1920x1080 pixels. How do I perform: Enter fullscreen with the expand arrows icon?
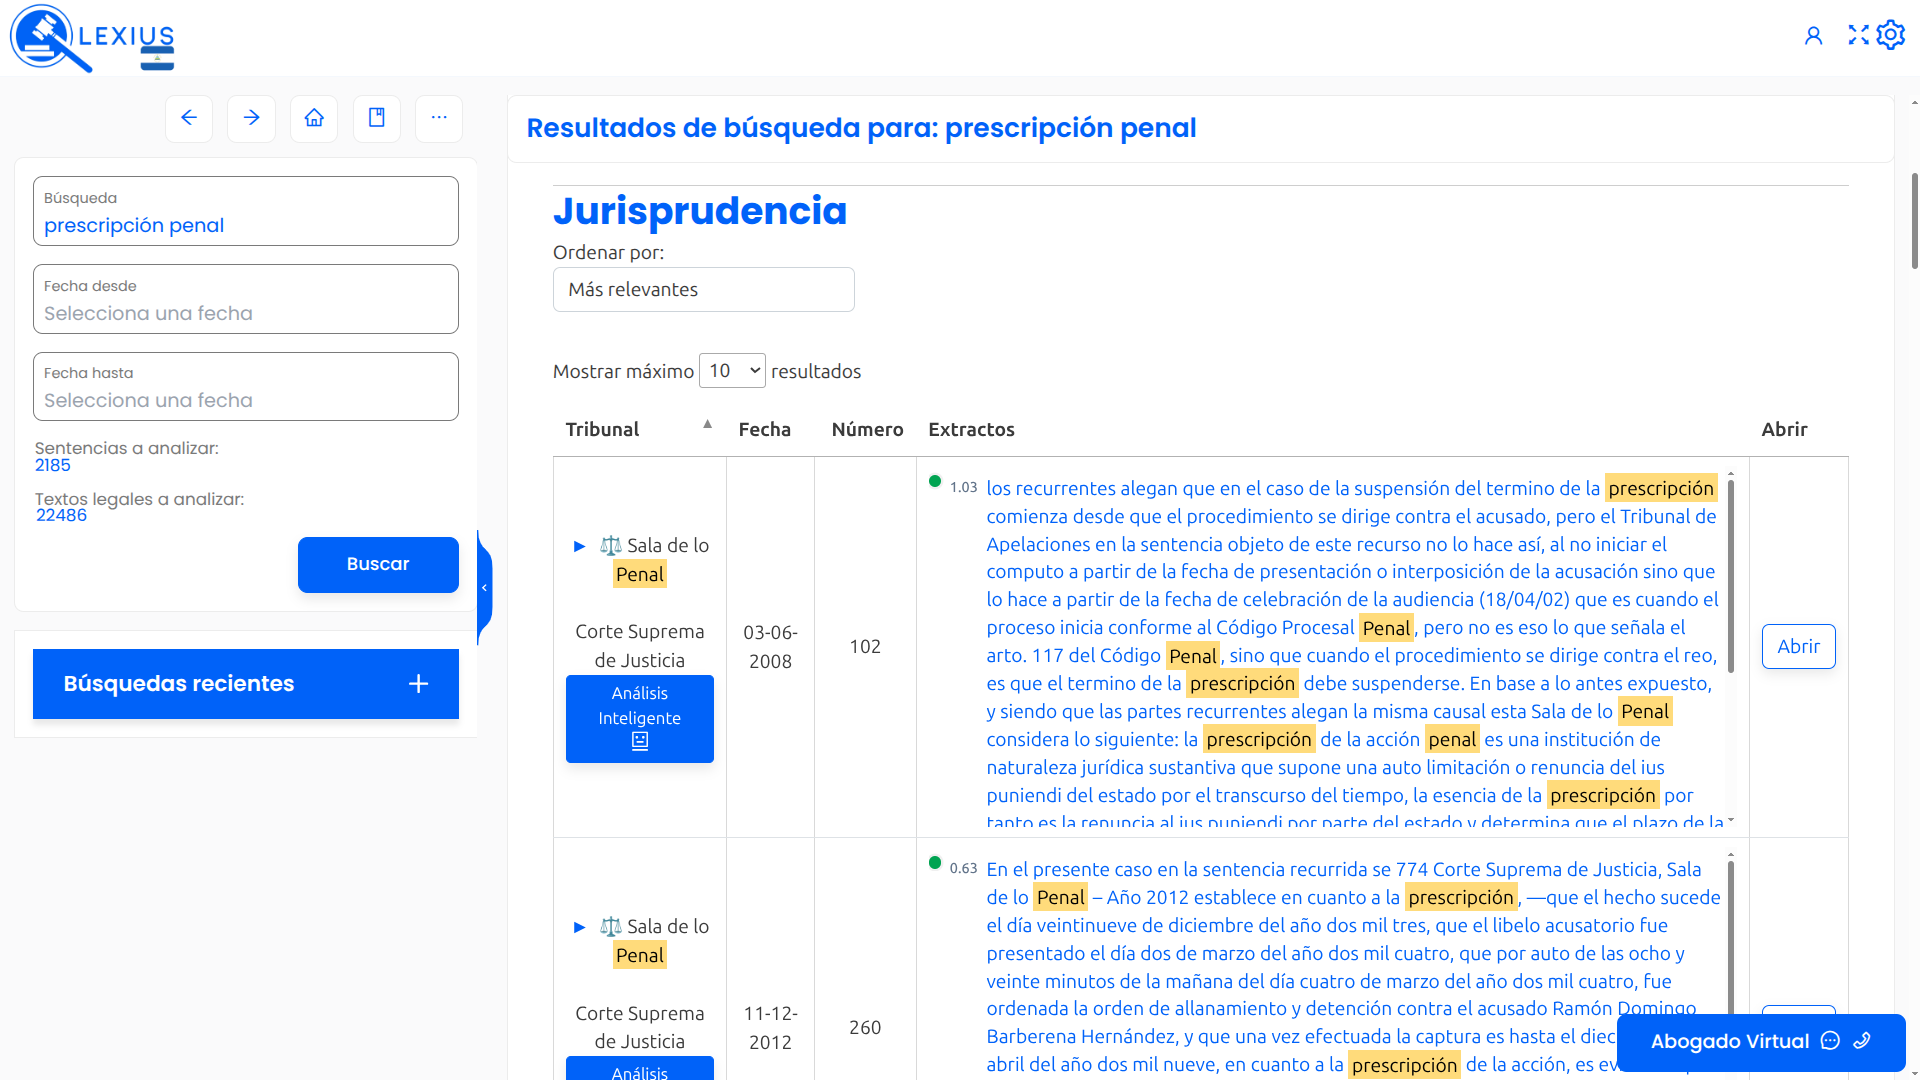(1858, 34)
